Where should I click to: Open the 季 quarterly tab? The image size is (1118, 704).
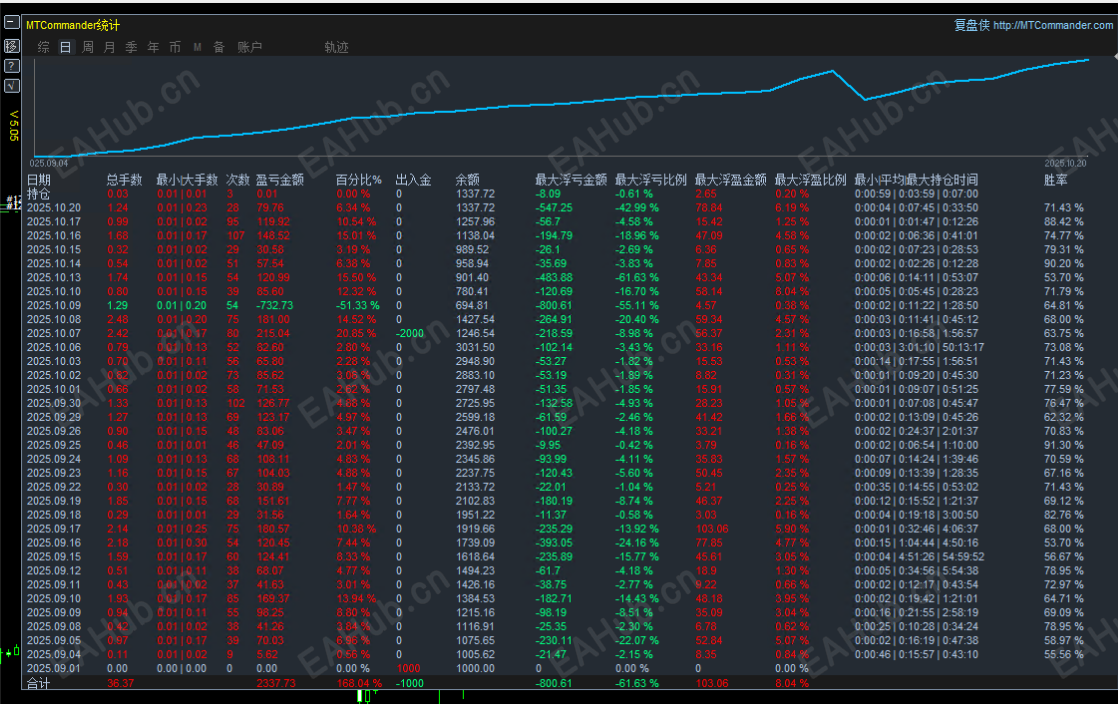(131, 47)
